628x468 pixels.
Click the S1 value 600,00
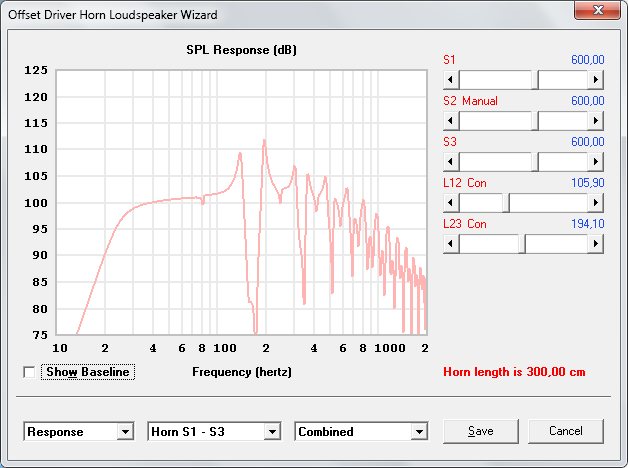click(x=588, y=60)
